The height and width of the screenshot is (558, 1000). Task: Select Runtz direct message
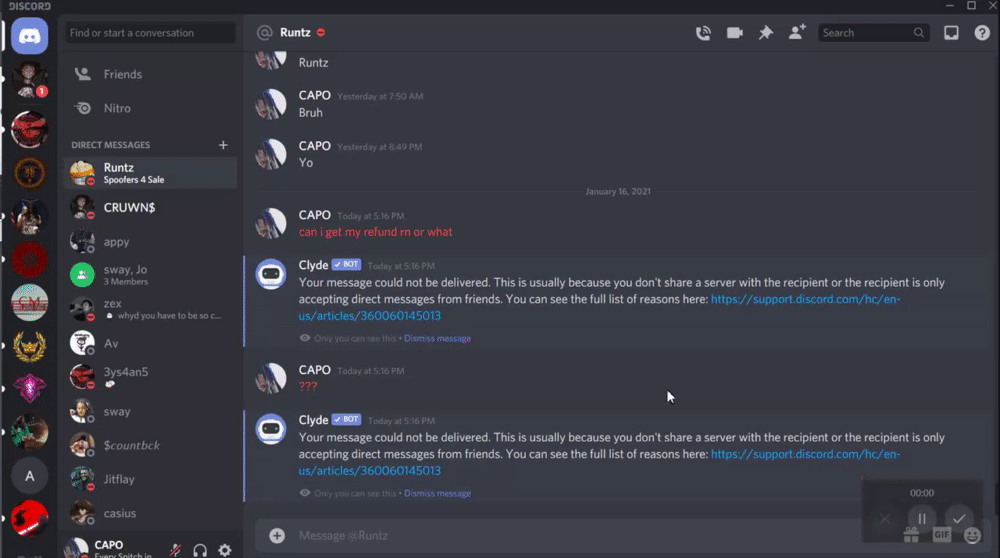click(151, 173)
